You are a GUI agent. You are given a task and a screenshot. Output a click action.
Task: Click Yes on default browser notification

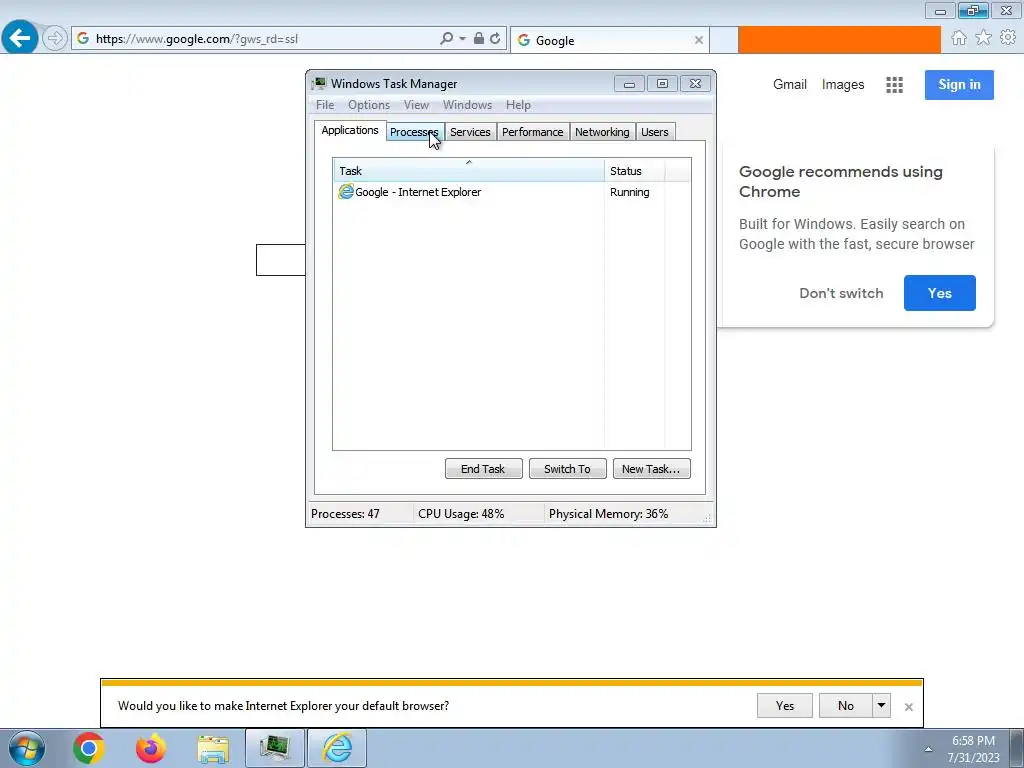784,706
